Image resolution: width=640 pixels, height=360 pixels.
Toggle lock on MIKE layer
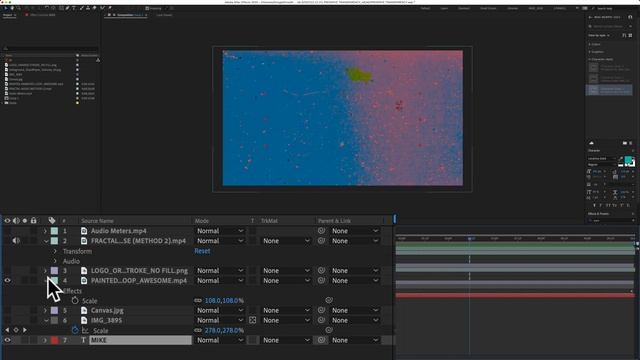(33, 340)
